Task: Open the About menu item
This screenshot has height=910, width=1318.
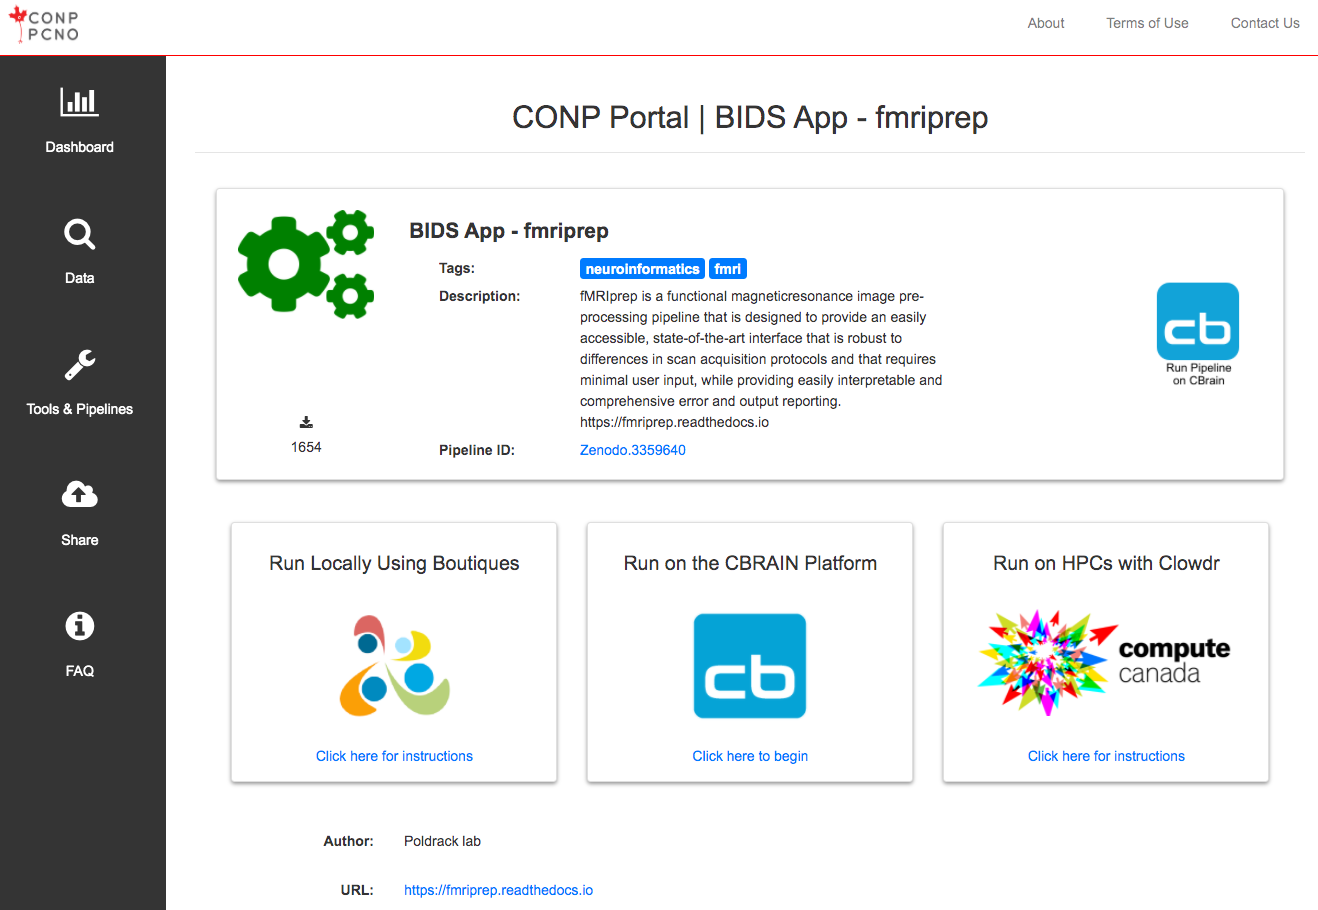Action: coord(1045,23)
